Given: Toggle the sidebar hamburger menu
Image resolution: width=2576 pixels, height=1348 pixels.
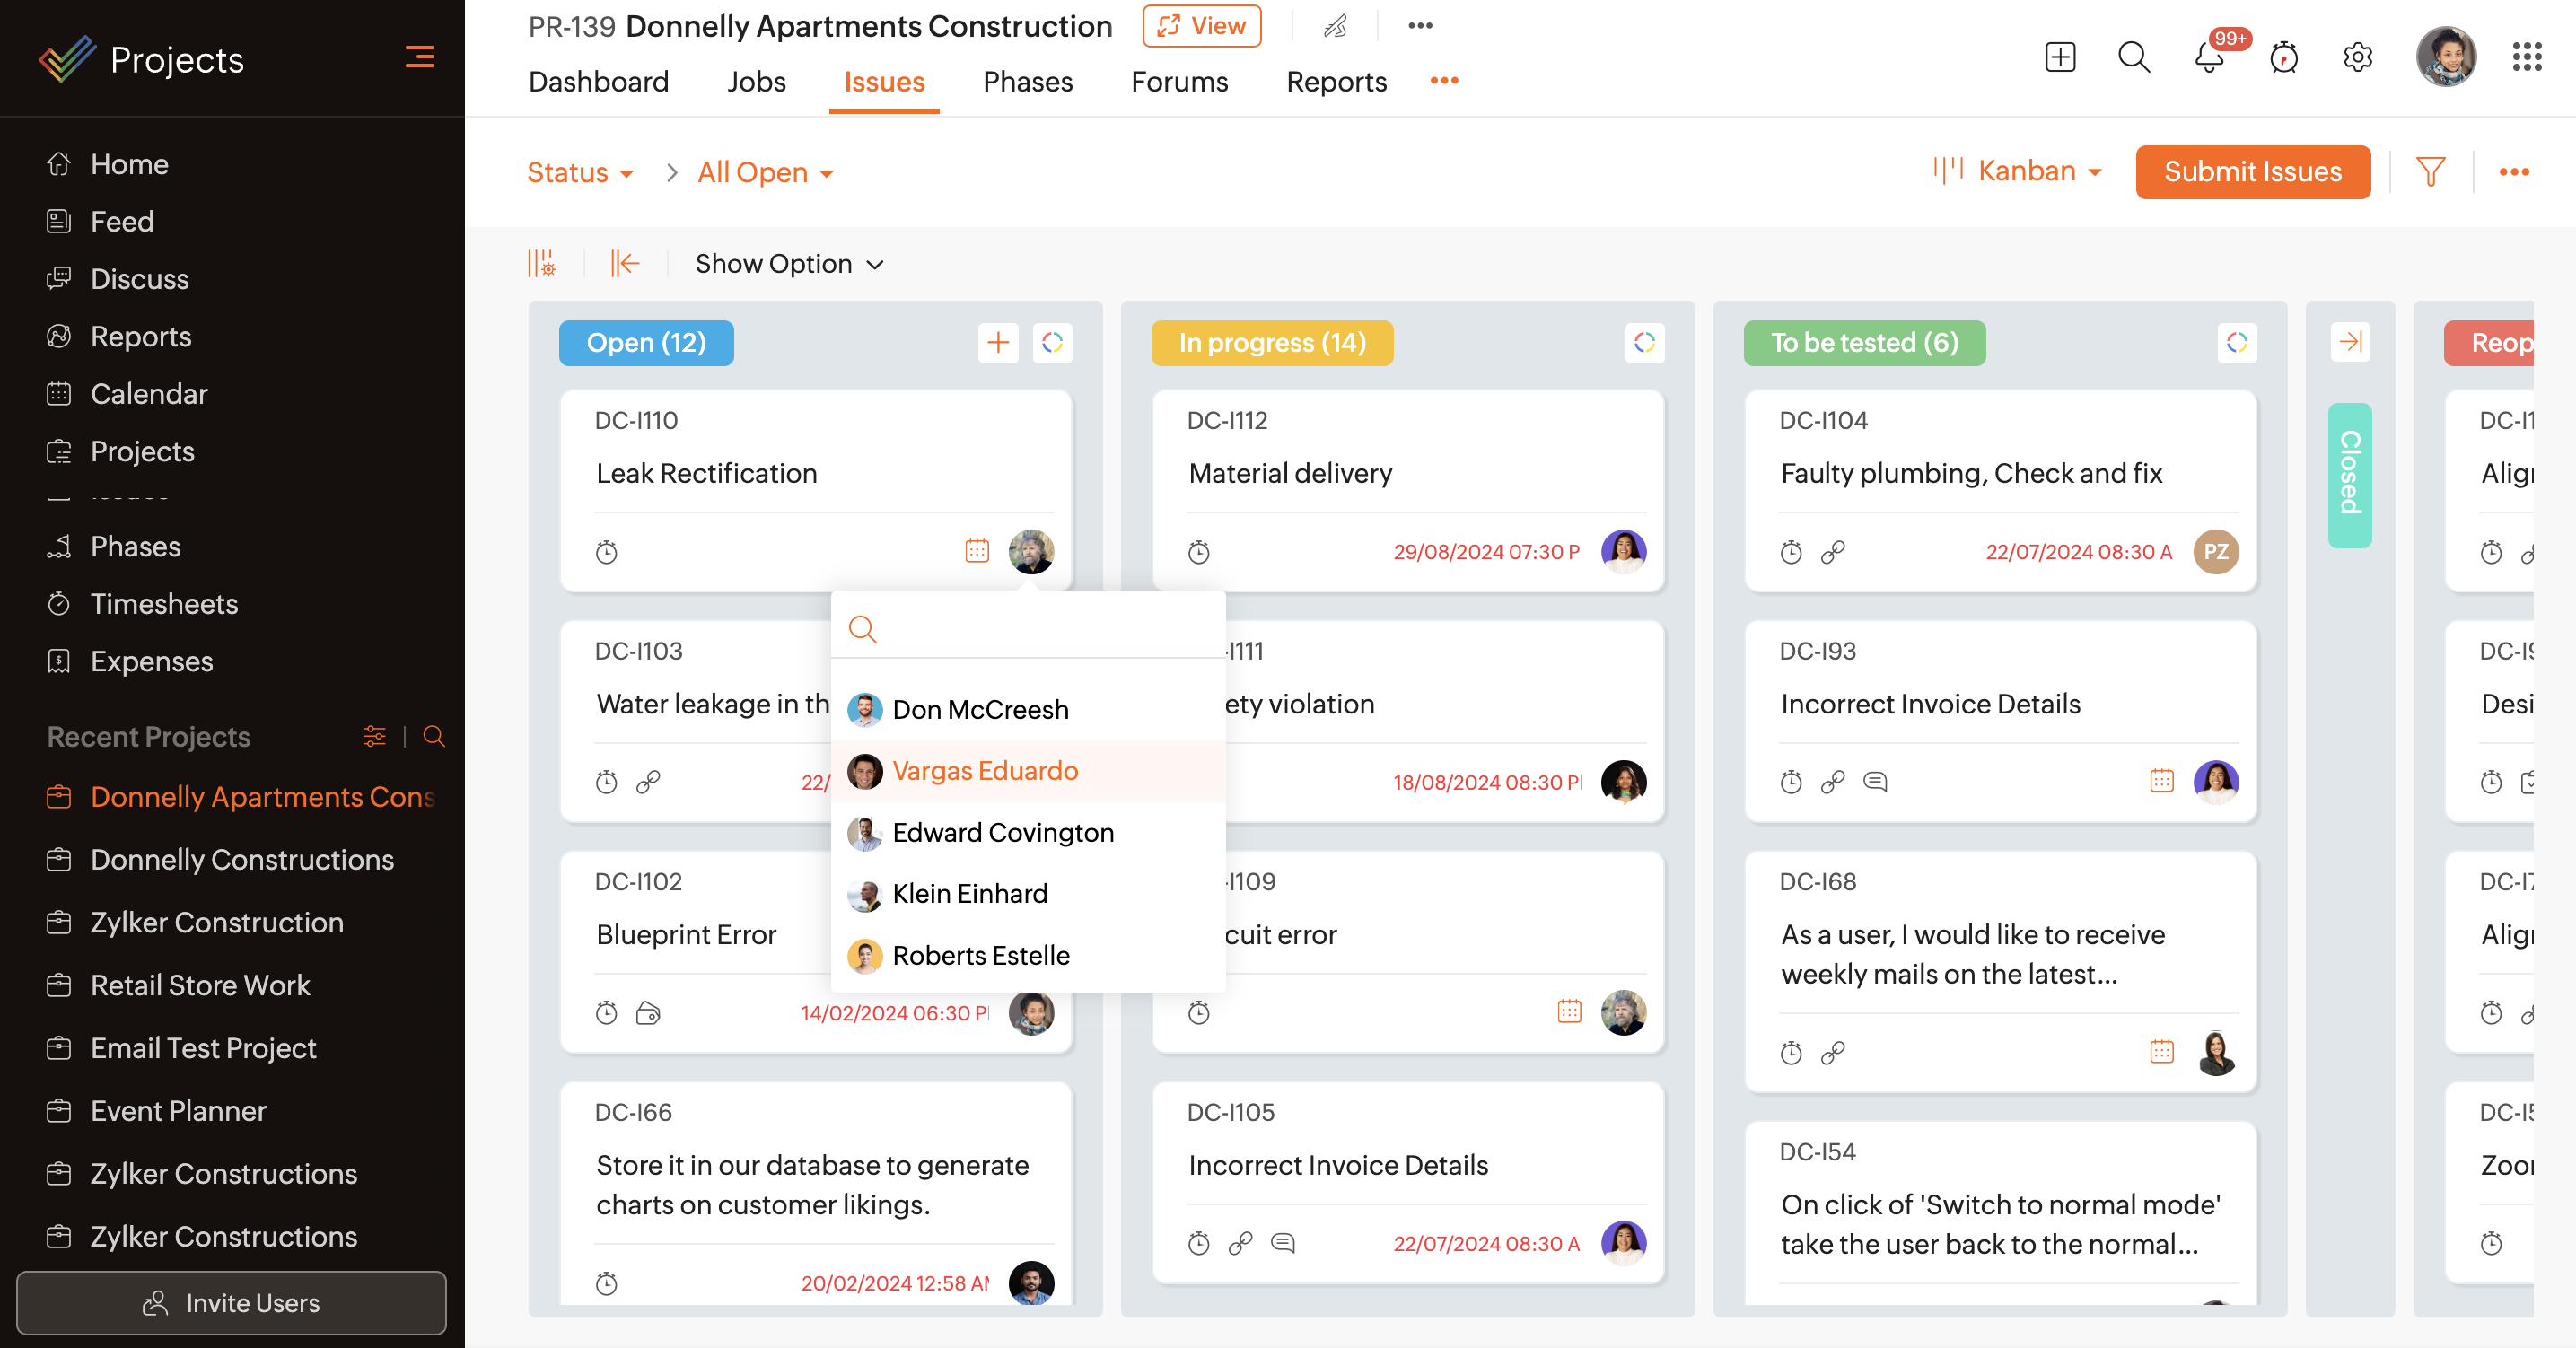Looking at the screenshot, I should coord(420,57).
